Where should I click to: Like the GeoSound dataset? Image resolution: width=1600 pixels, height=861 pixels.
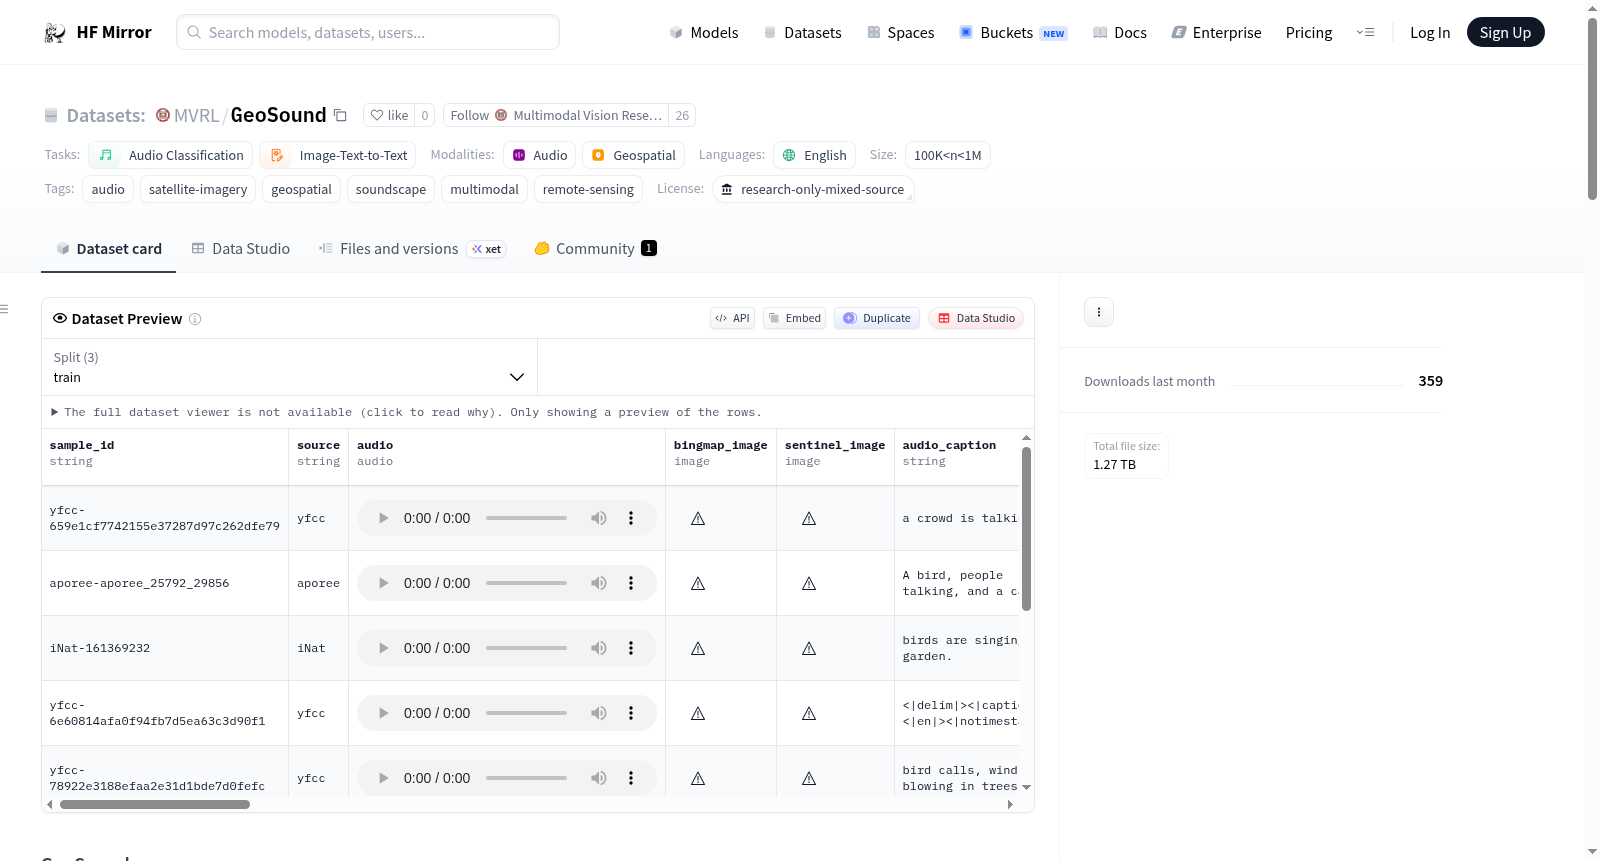(x=389, y=115)
